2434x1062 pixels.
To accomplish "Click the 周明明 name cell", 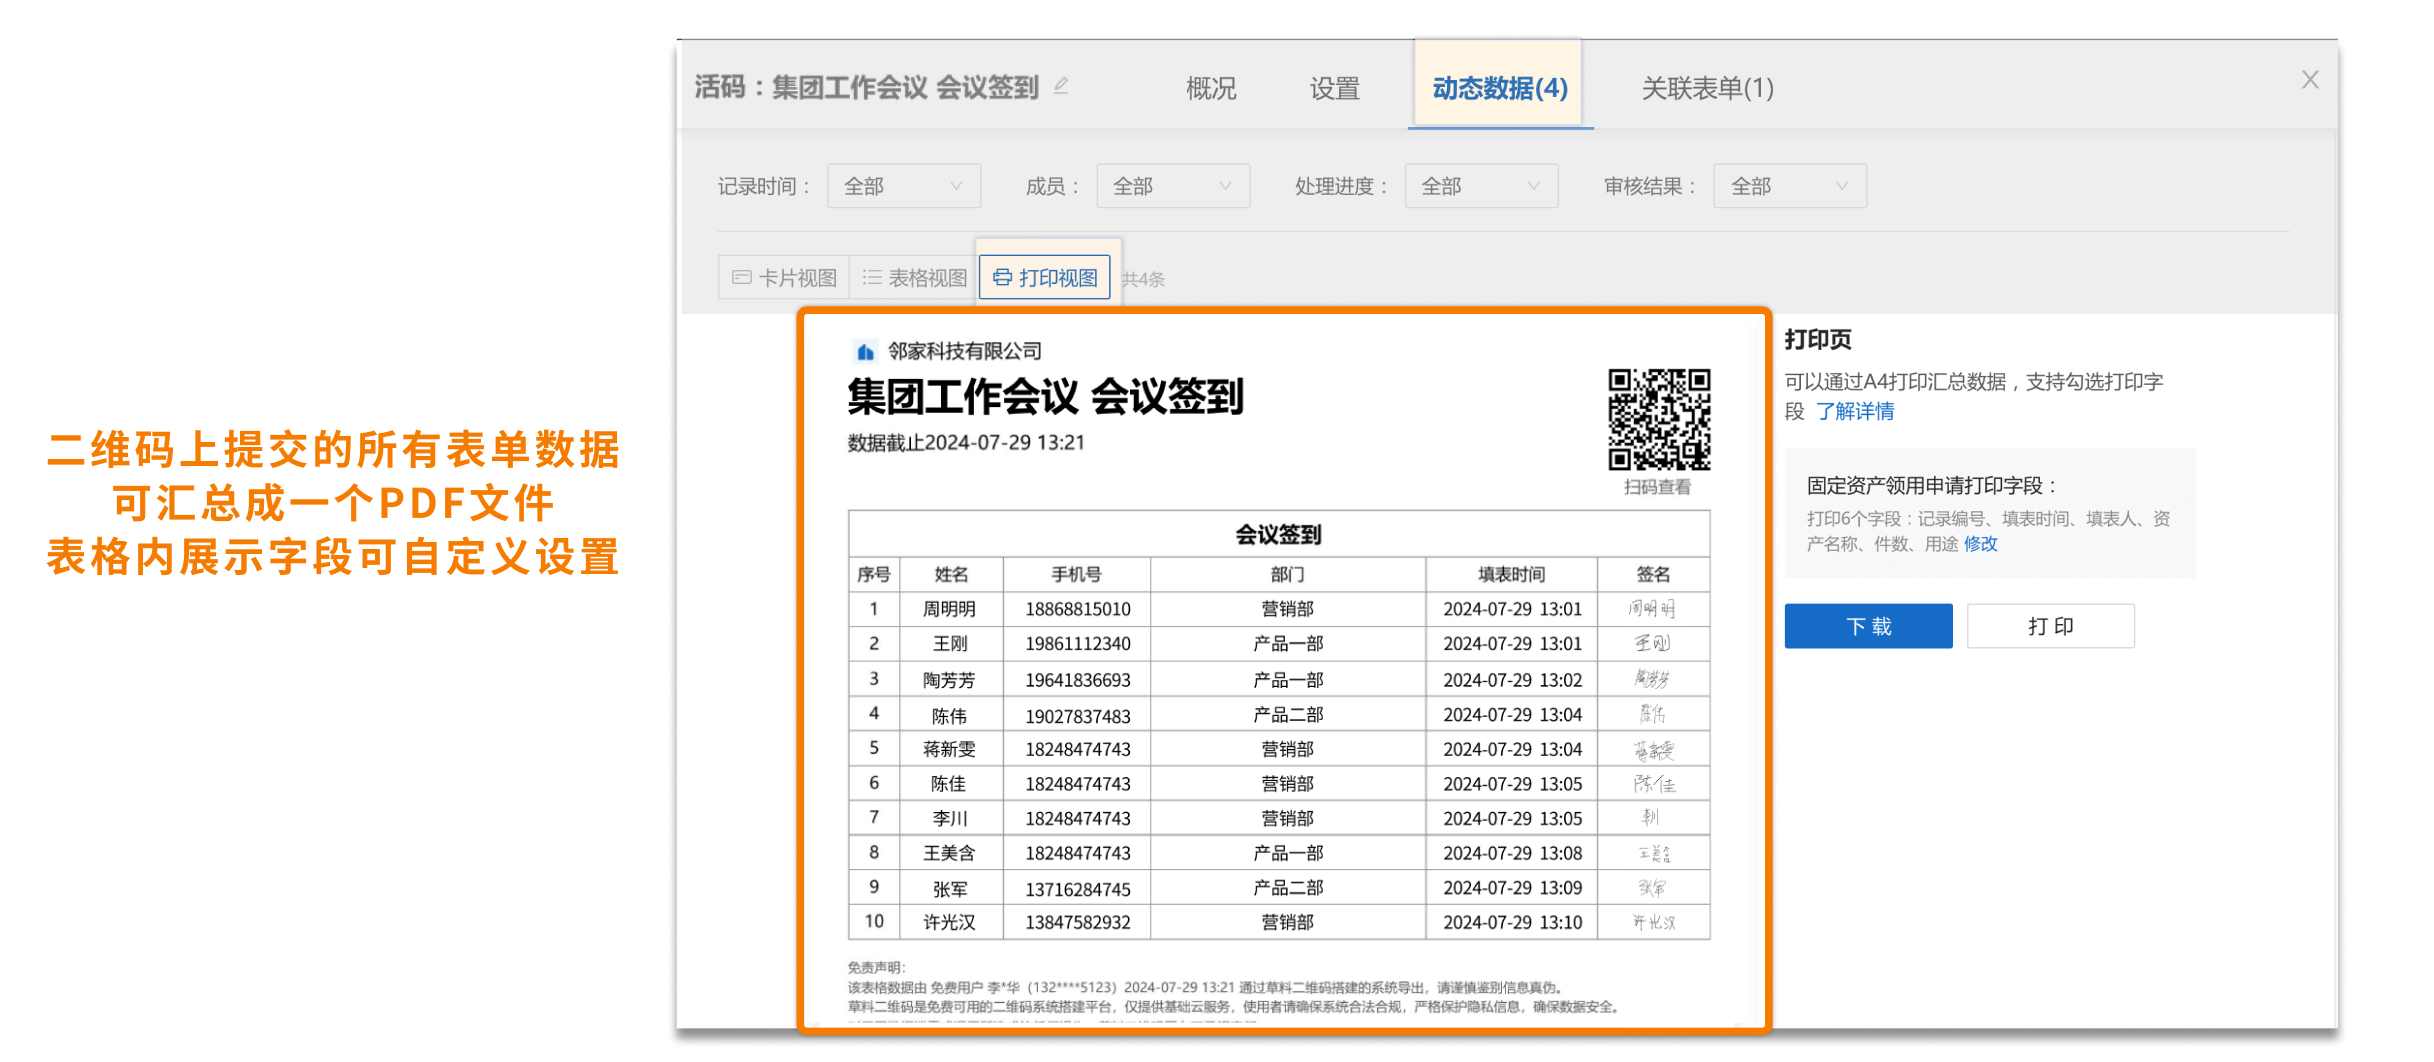I will coord(950,609).
